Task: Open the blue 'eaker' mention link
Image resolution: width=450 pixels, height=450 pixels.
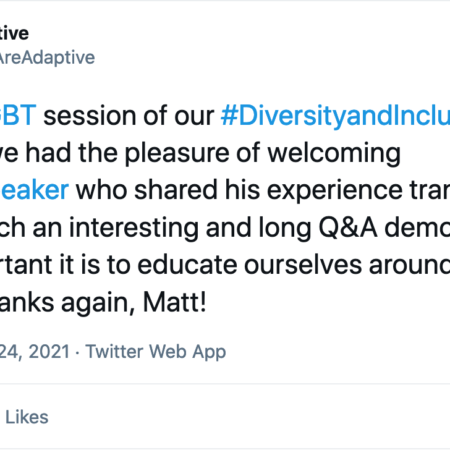Action: click(34, 190)
